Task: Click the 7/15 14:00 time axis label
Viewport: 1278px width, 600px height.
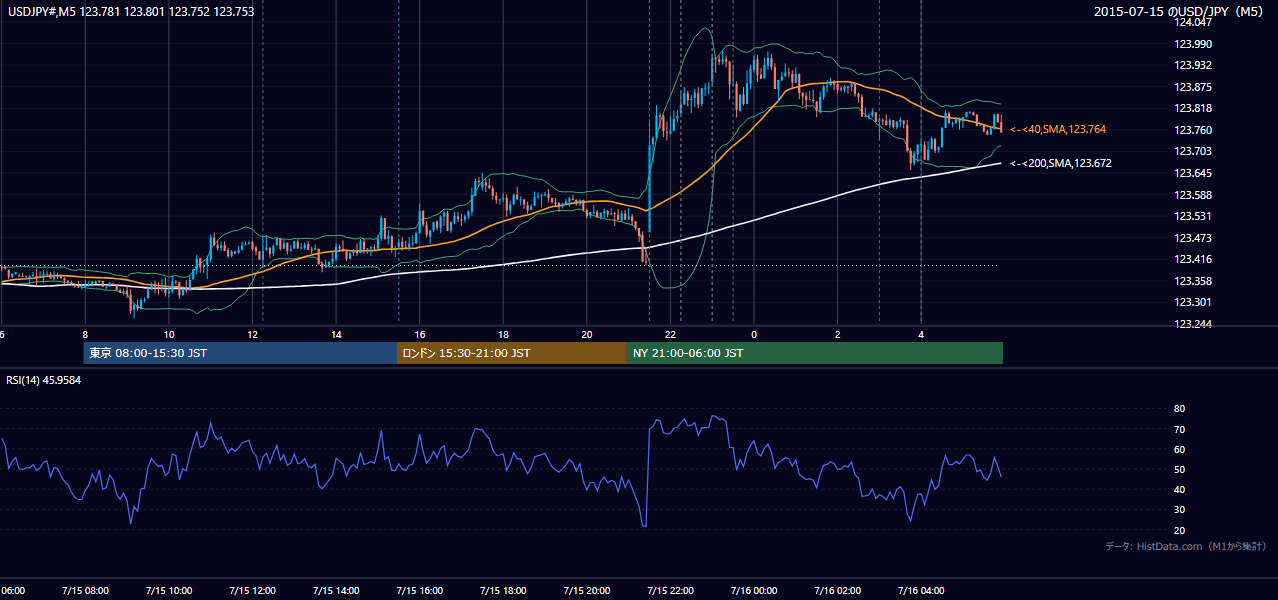Action: click(335, 591)
